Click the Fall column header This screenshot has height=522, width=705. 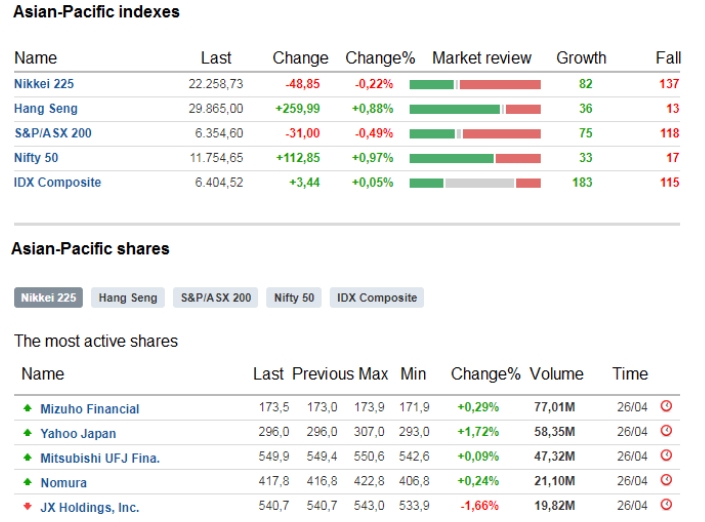(668, 58)
